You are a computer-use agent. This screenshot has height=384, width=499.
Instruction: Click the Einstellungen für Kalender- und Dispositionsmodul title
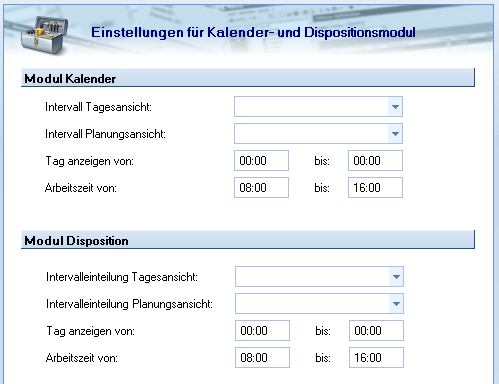click(253, 32)
